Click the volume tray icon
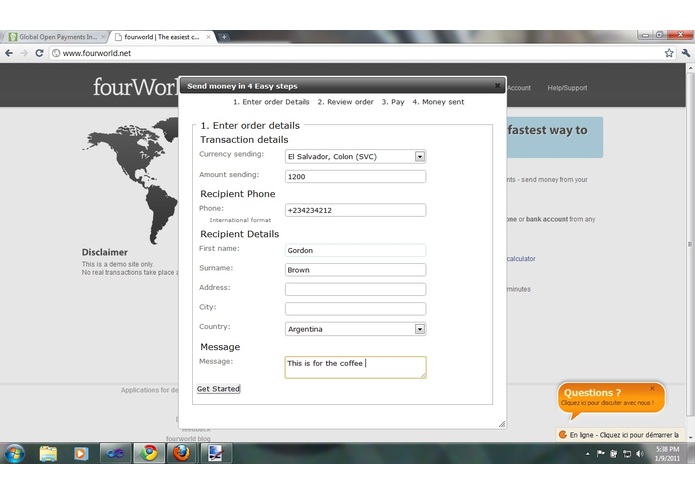Viewport: 695px width, 494px height. (640, 454)
